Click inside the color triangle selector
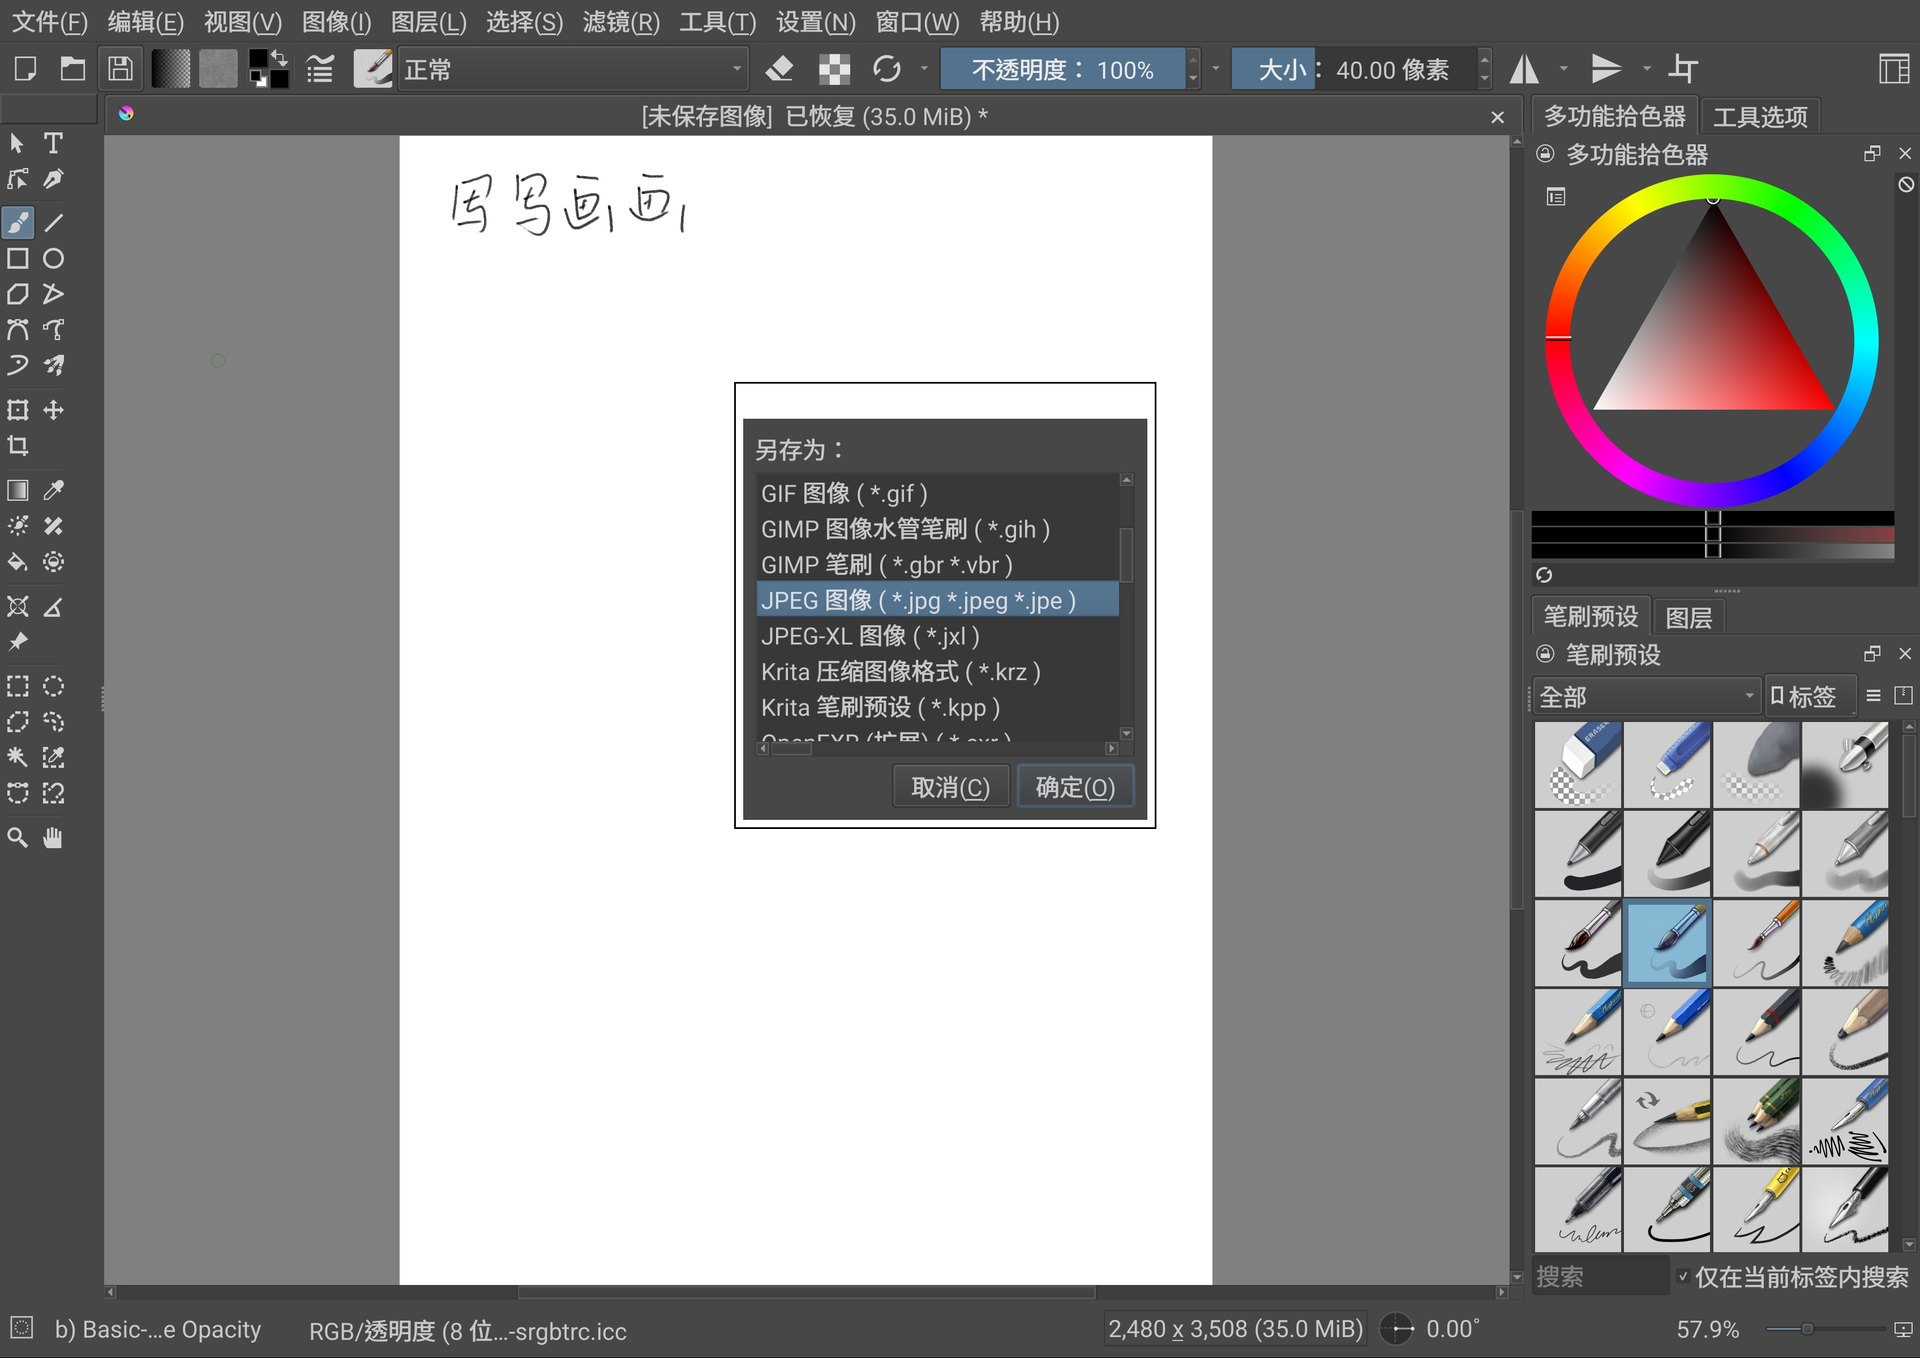The width and height of the screenshot is (1920, 1358). click(1713, 340)
